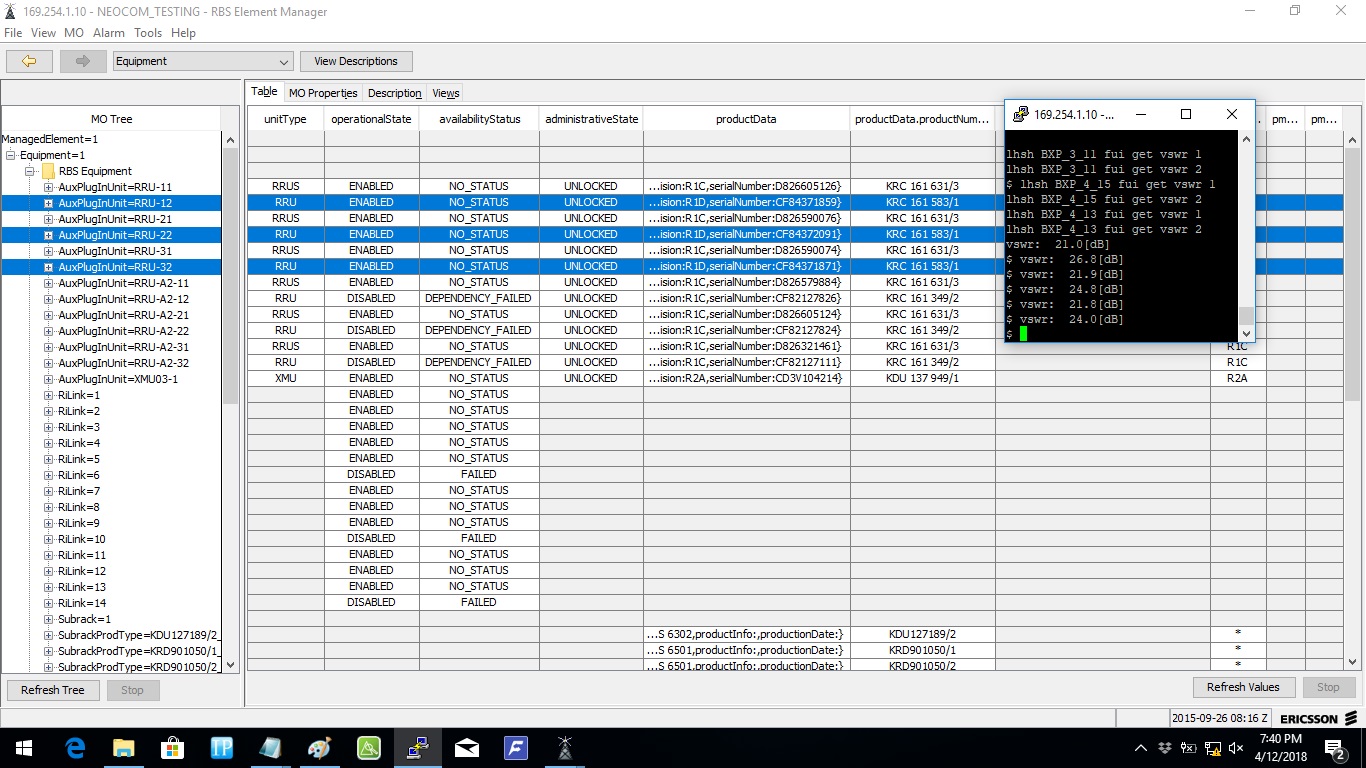The image size is (1366, 768).
Task: Click the Windows Start button
Action: click(x=24, y=748)
